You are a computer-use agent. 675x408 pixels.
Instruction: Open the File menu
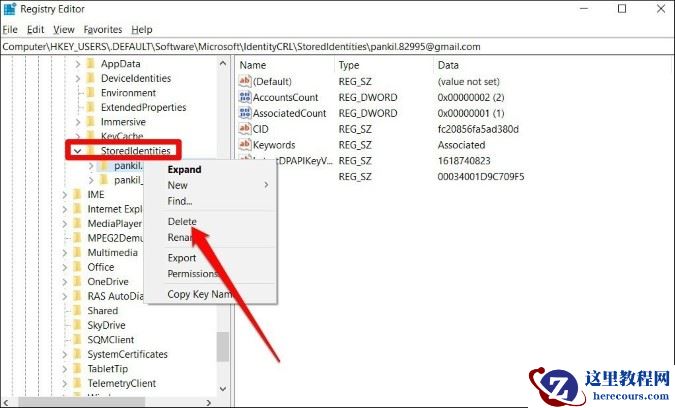pos(10,30)
